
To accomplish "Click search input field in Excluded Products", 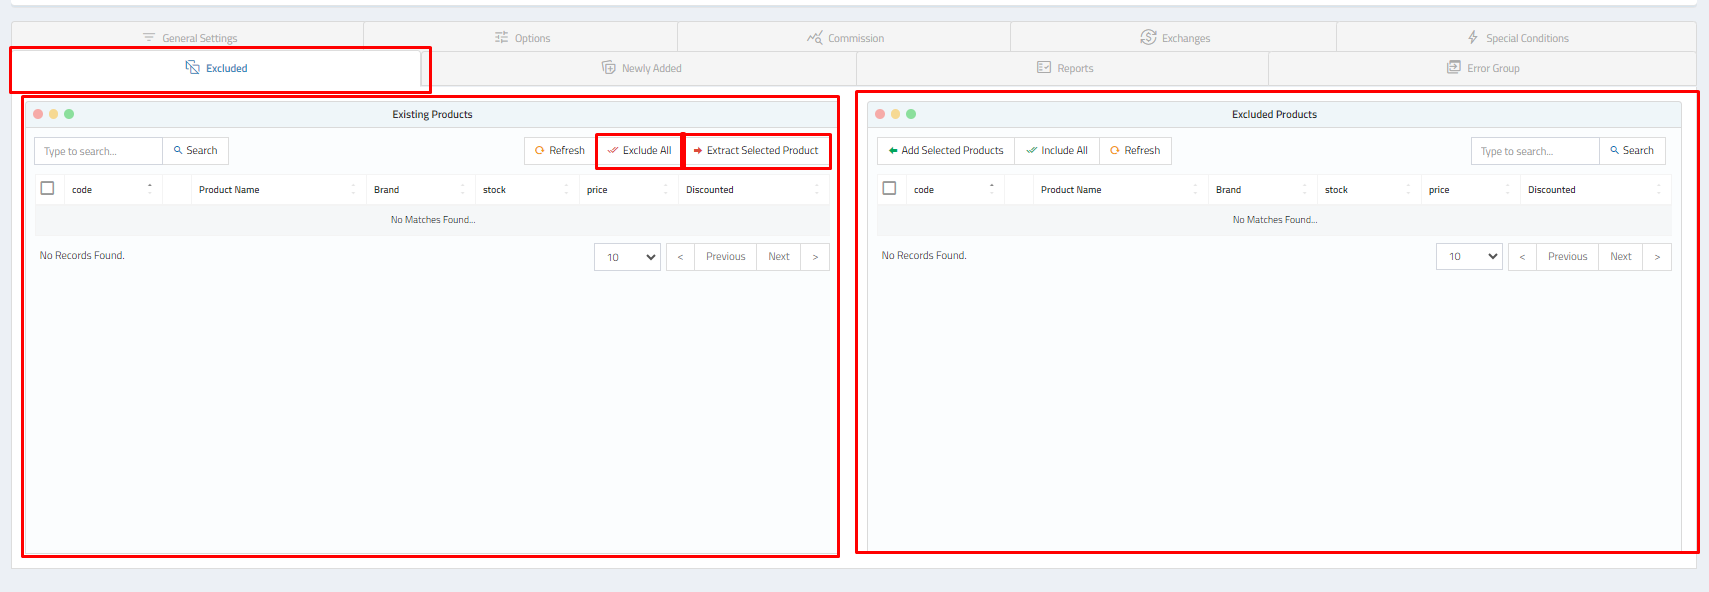I will pyautogui.click(x=1534, y=151).
